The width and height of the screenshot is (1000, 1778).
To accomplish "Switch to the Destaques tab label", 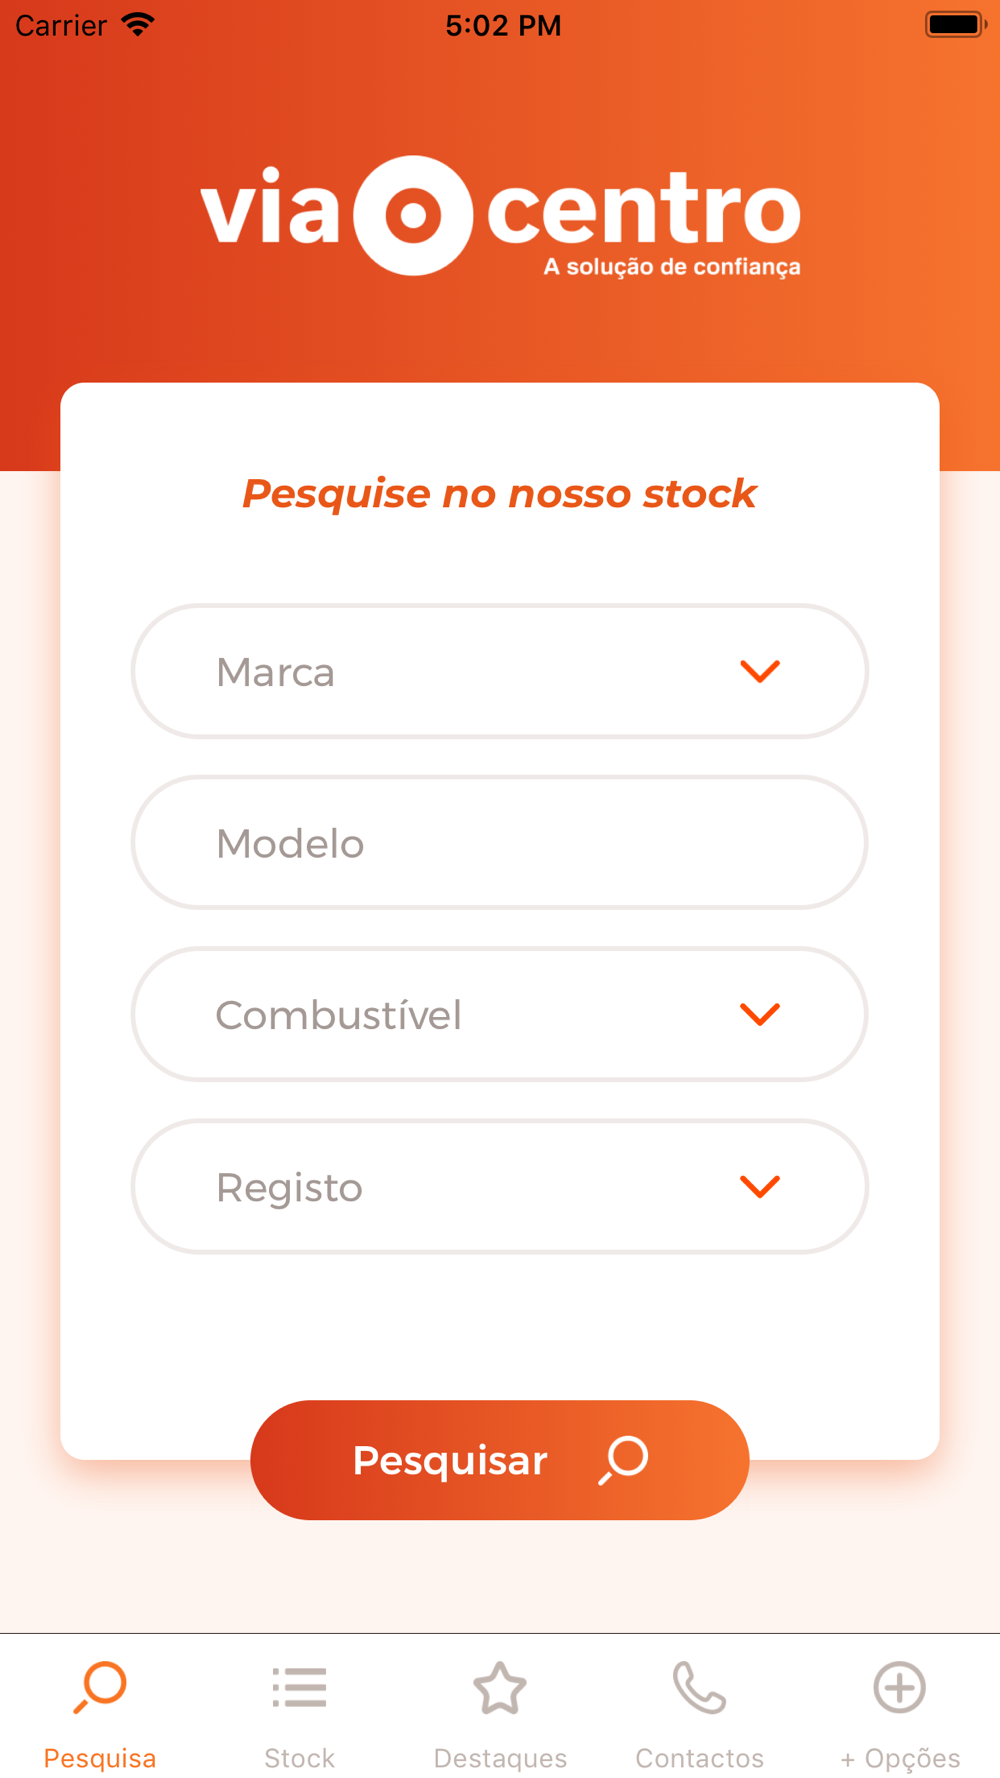I will click(x=500, y=1758).
